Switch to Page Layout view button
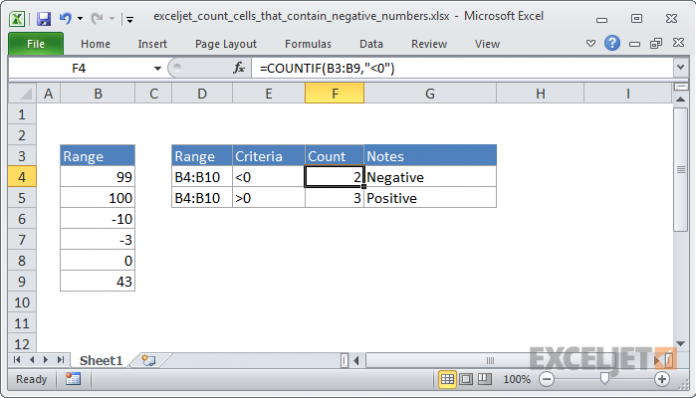 tap(466, 379)
